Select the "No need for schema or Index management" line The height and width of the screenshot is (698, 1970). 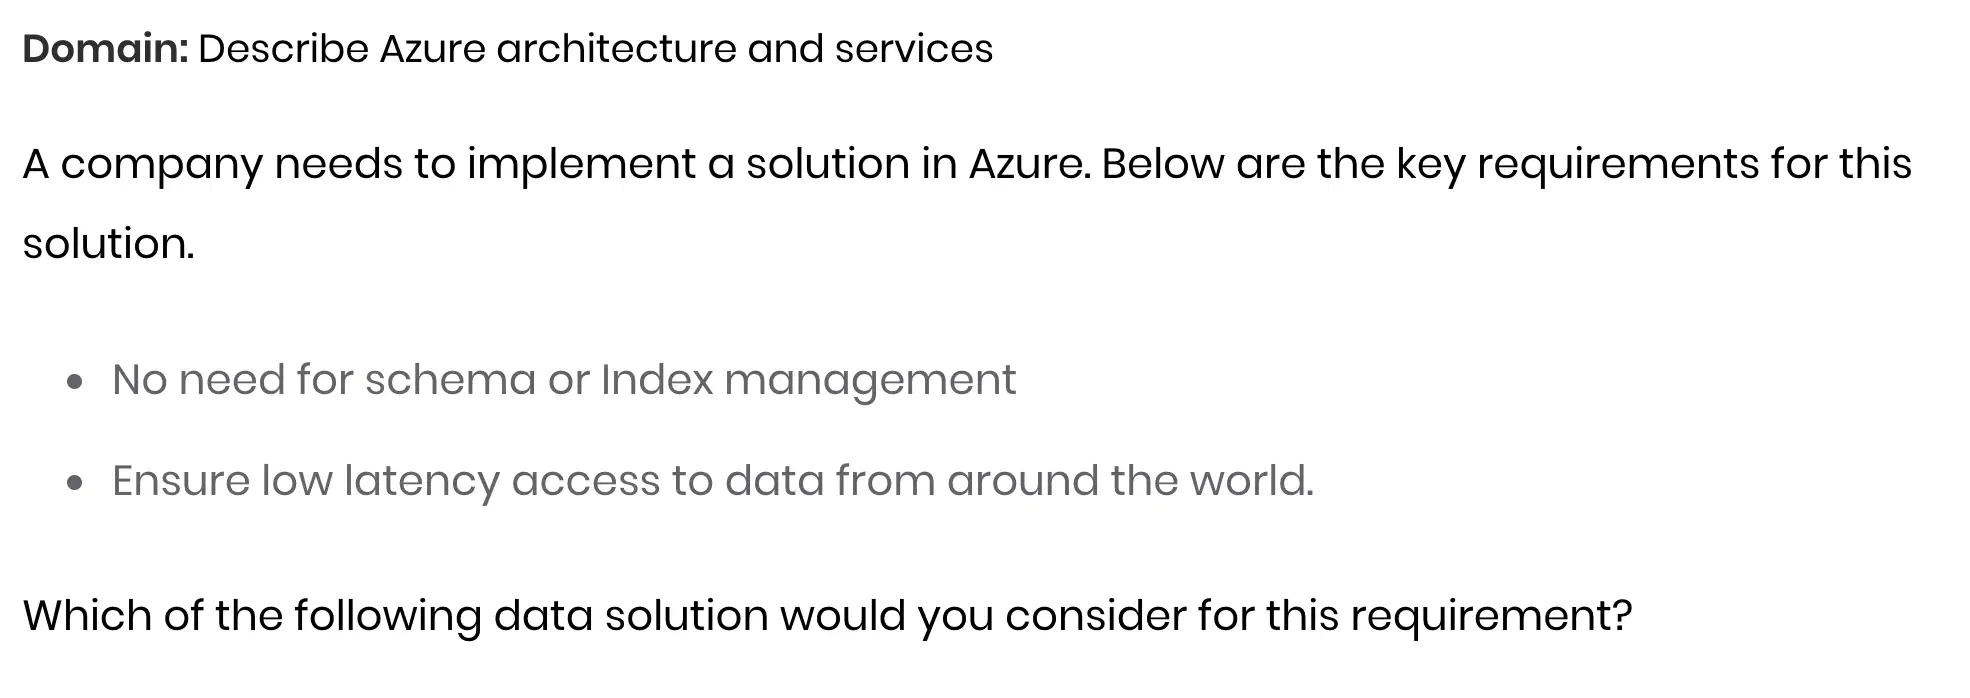point(564,380)
